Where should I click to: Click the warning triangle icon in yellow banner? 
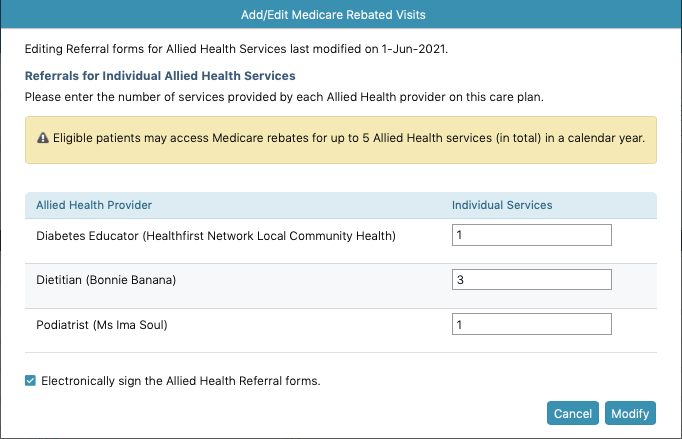pos(43,138)
